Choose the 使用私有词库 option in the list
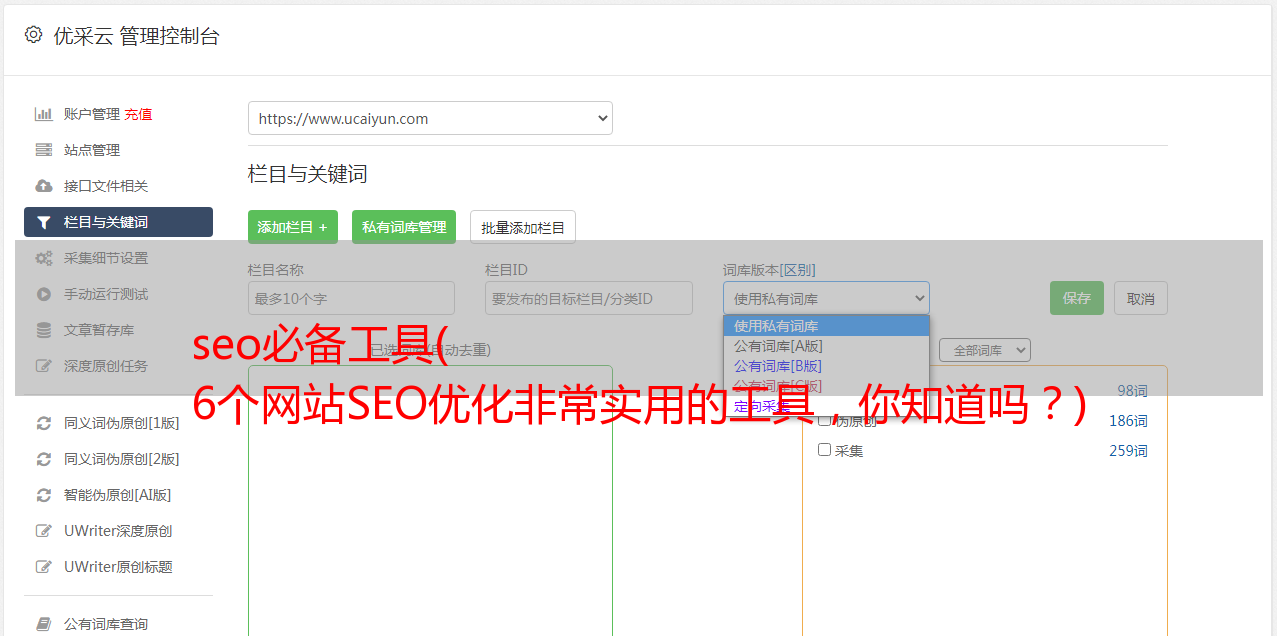Viewport: 1277px width, 636px height. click(826, 326)
